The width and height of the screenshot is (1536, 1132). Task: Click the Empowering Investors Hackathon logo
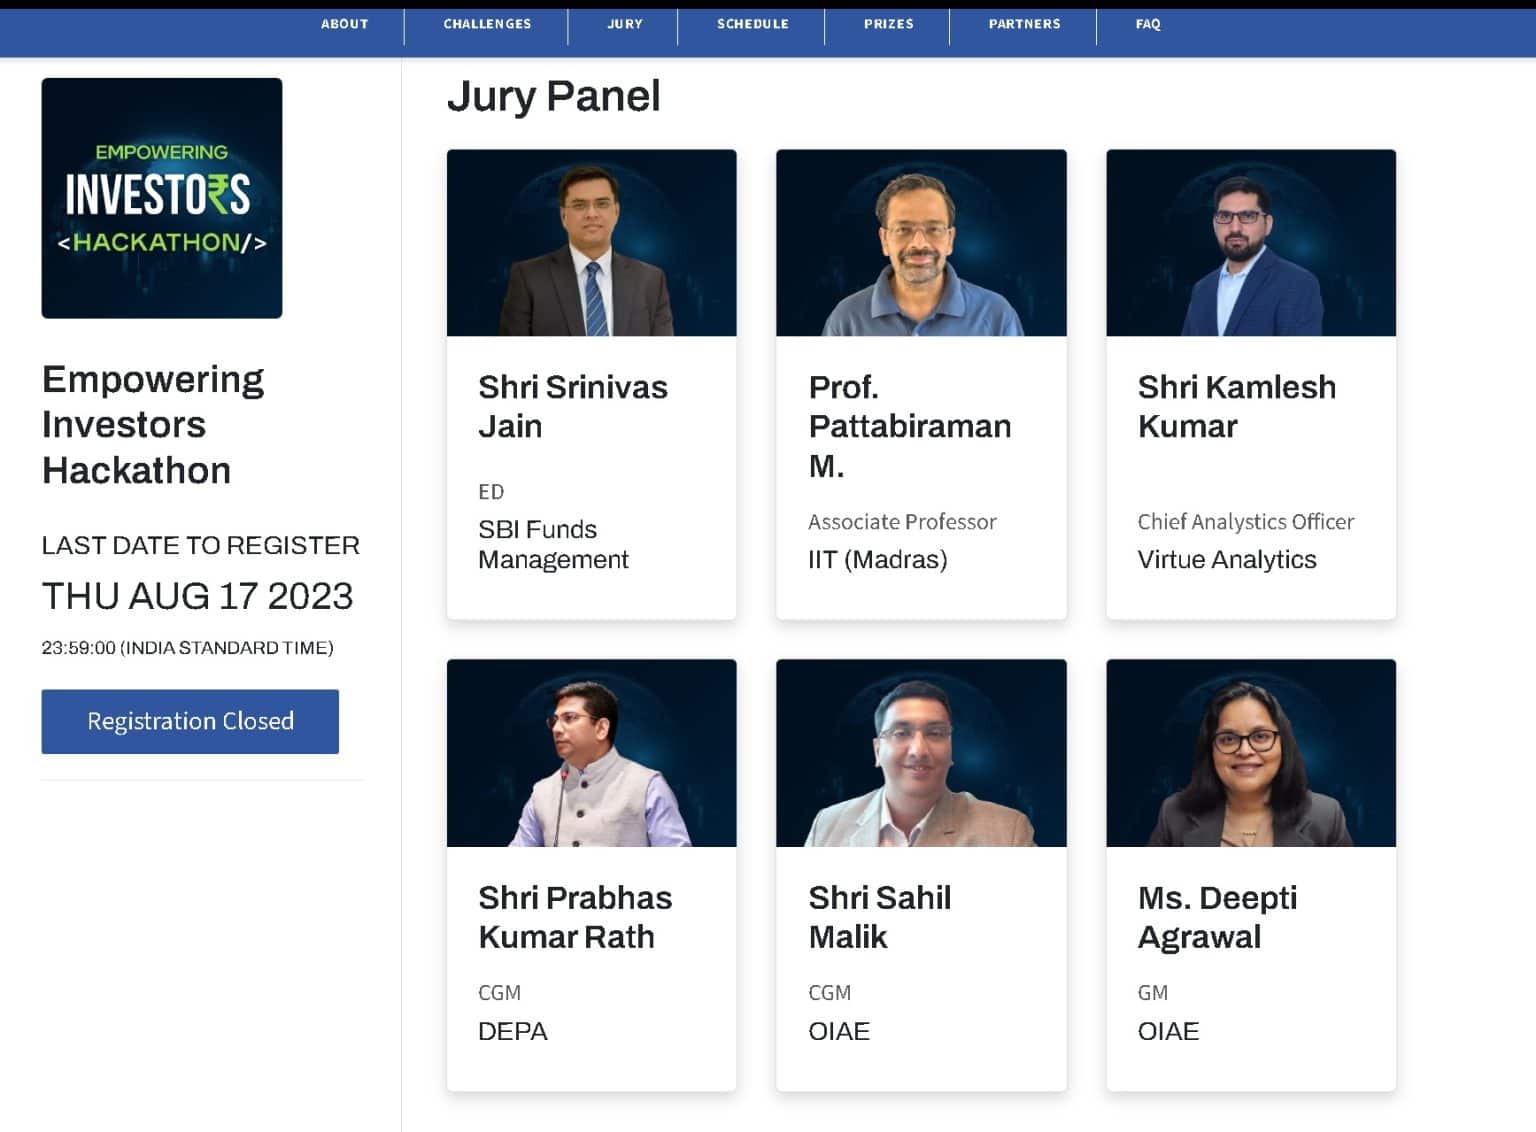pyautogui.click(x=162, y=198)
